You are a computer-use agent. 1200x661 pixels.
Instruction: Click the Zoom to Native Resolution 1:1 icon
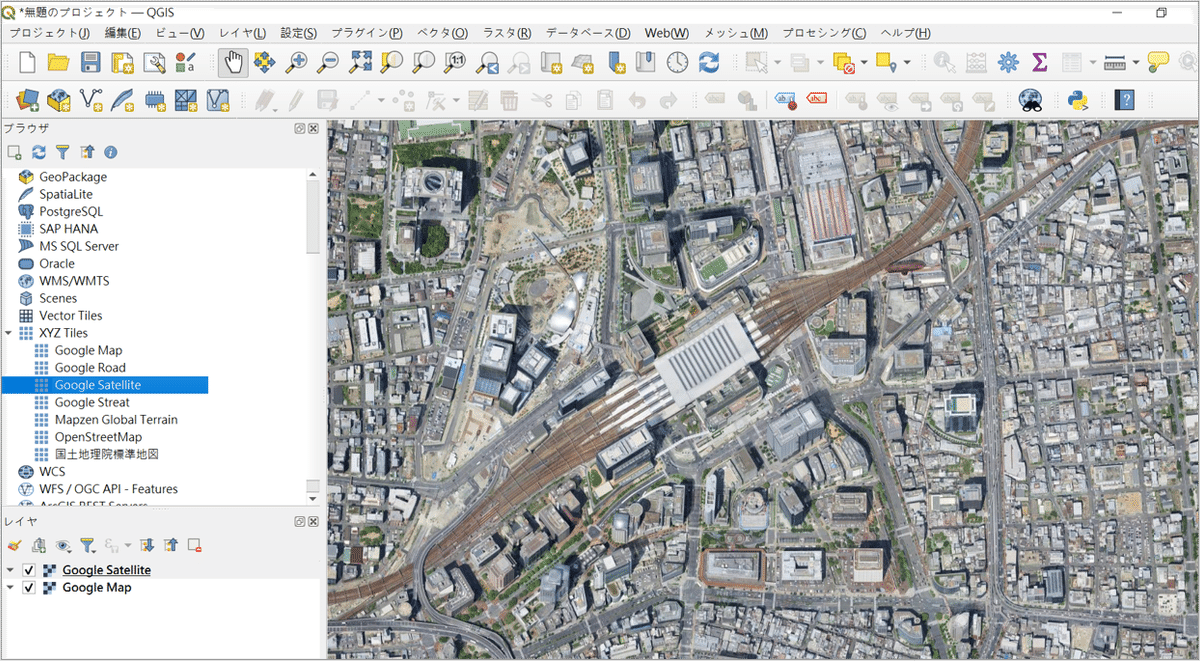pos(456,63)
